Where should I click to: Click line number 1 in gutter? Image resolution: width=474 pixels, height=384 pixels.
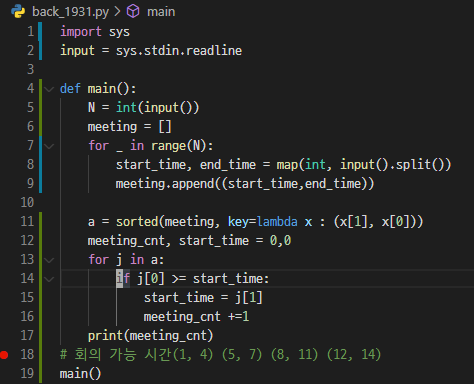click(31, 31)
